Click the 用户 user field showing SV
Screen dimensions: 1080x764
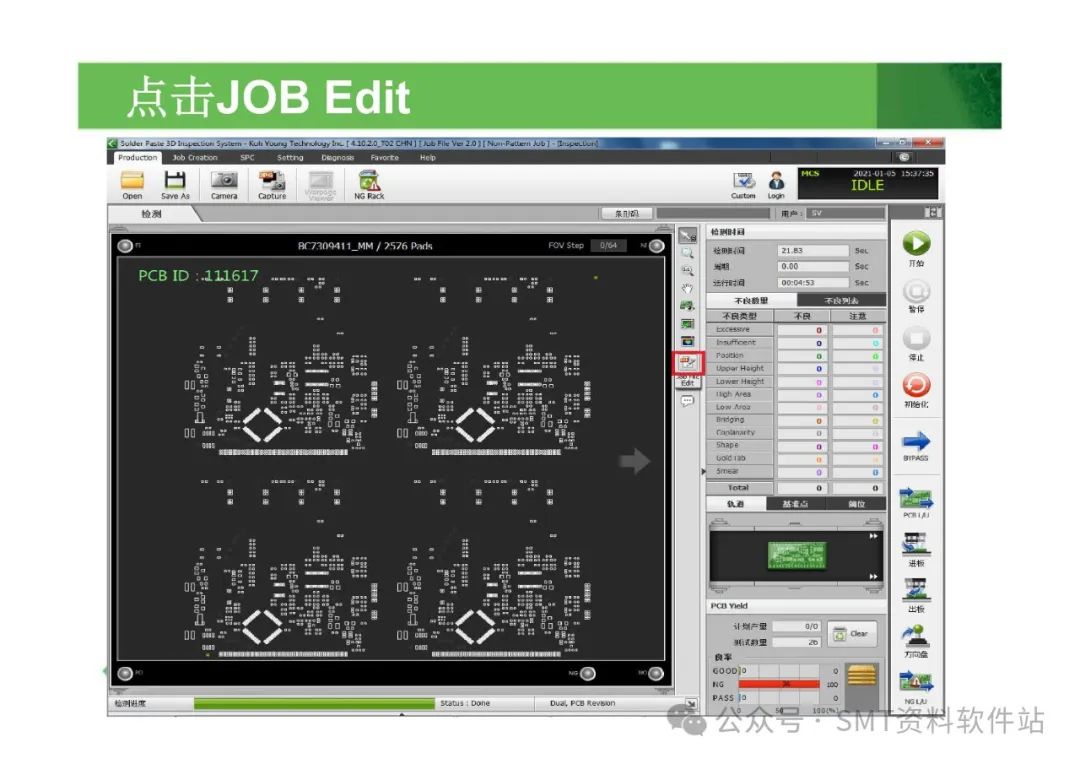click(x=846, y=214)
